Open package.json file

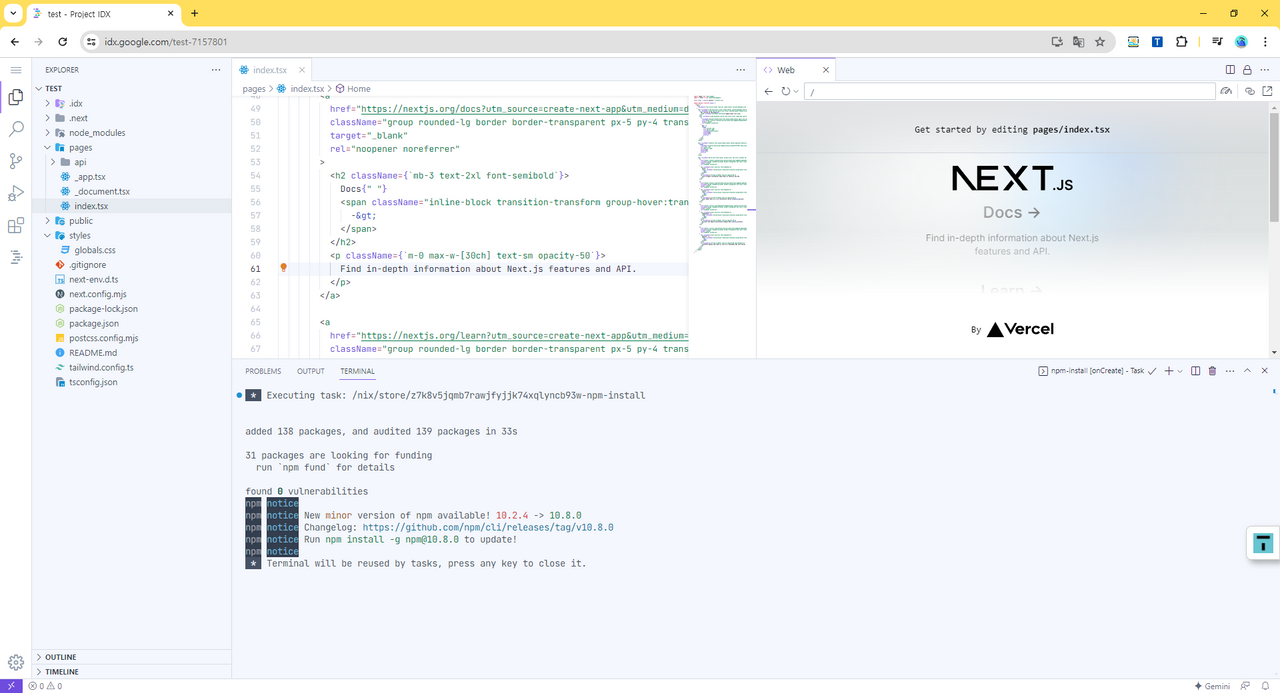click(93, 323)
